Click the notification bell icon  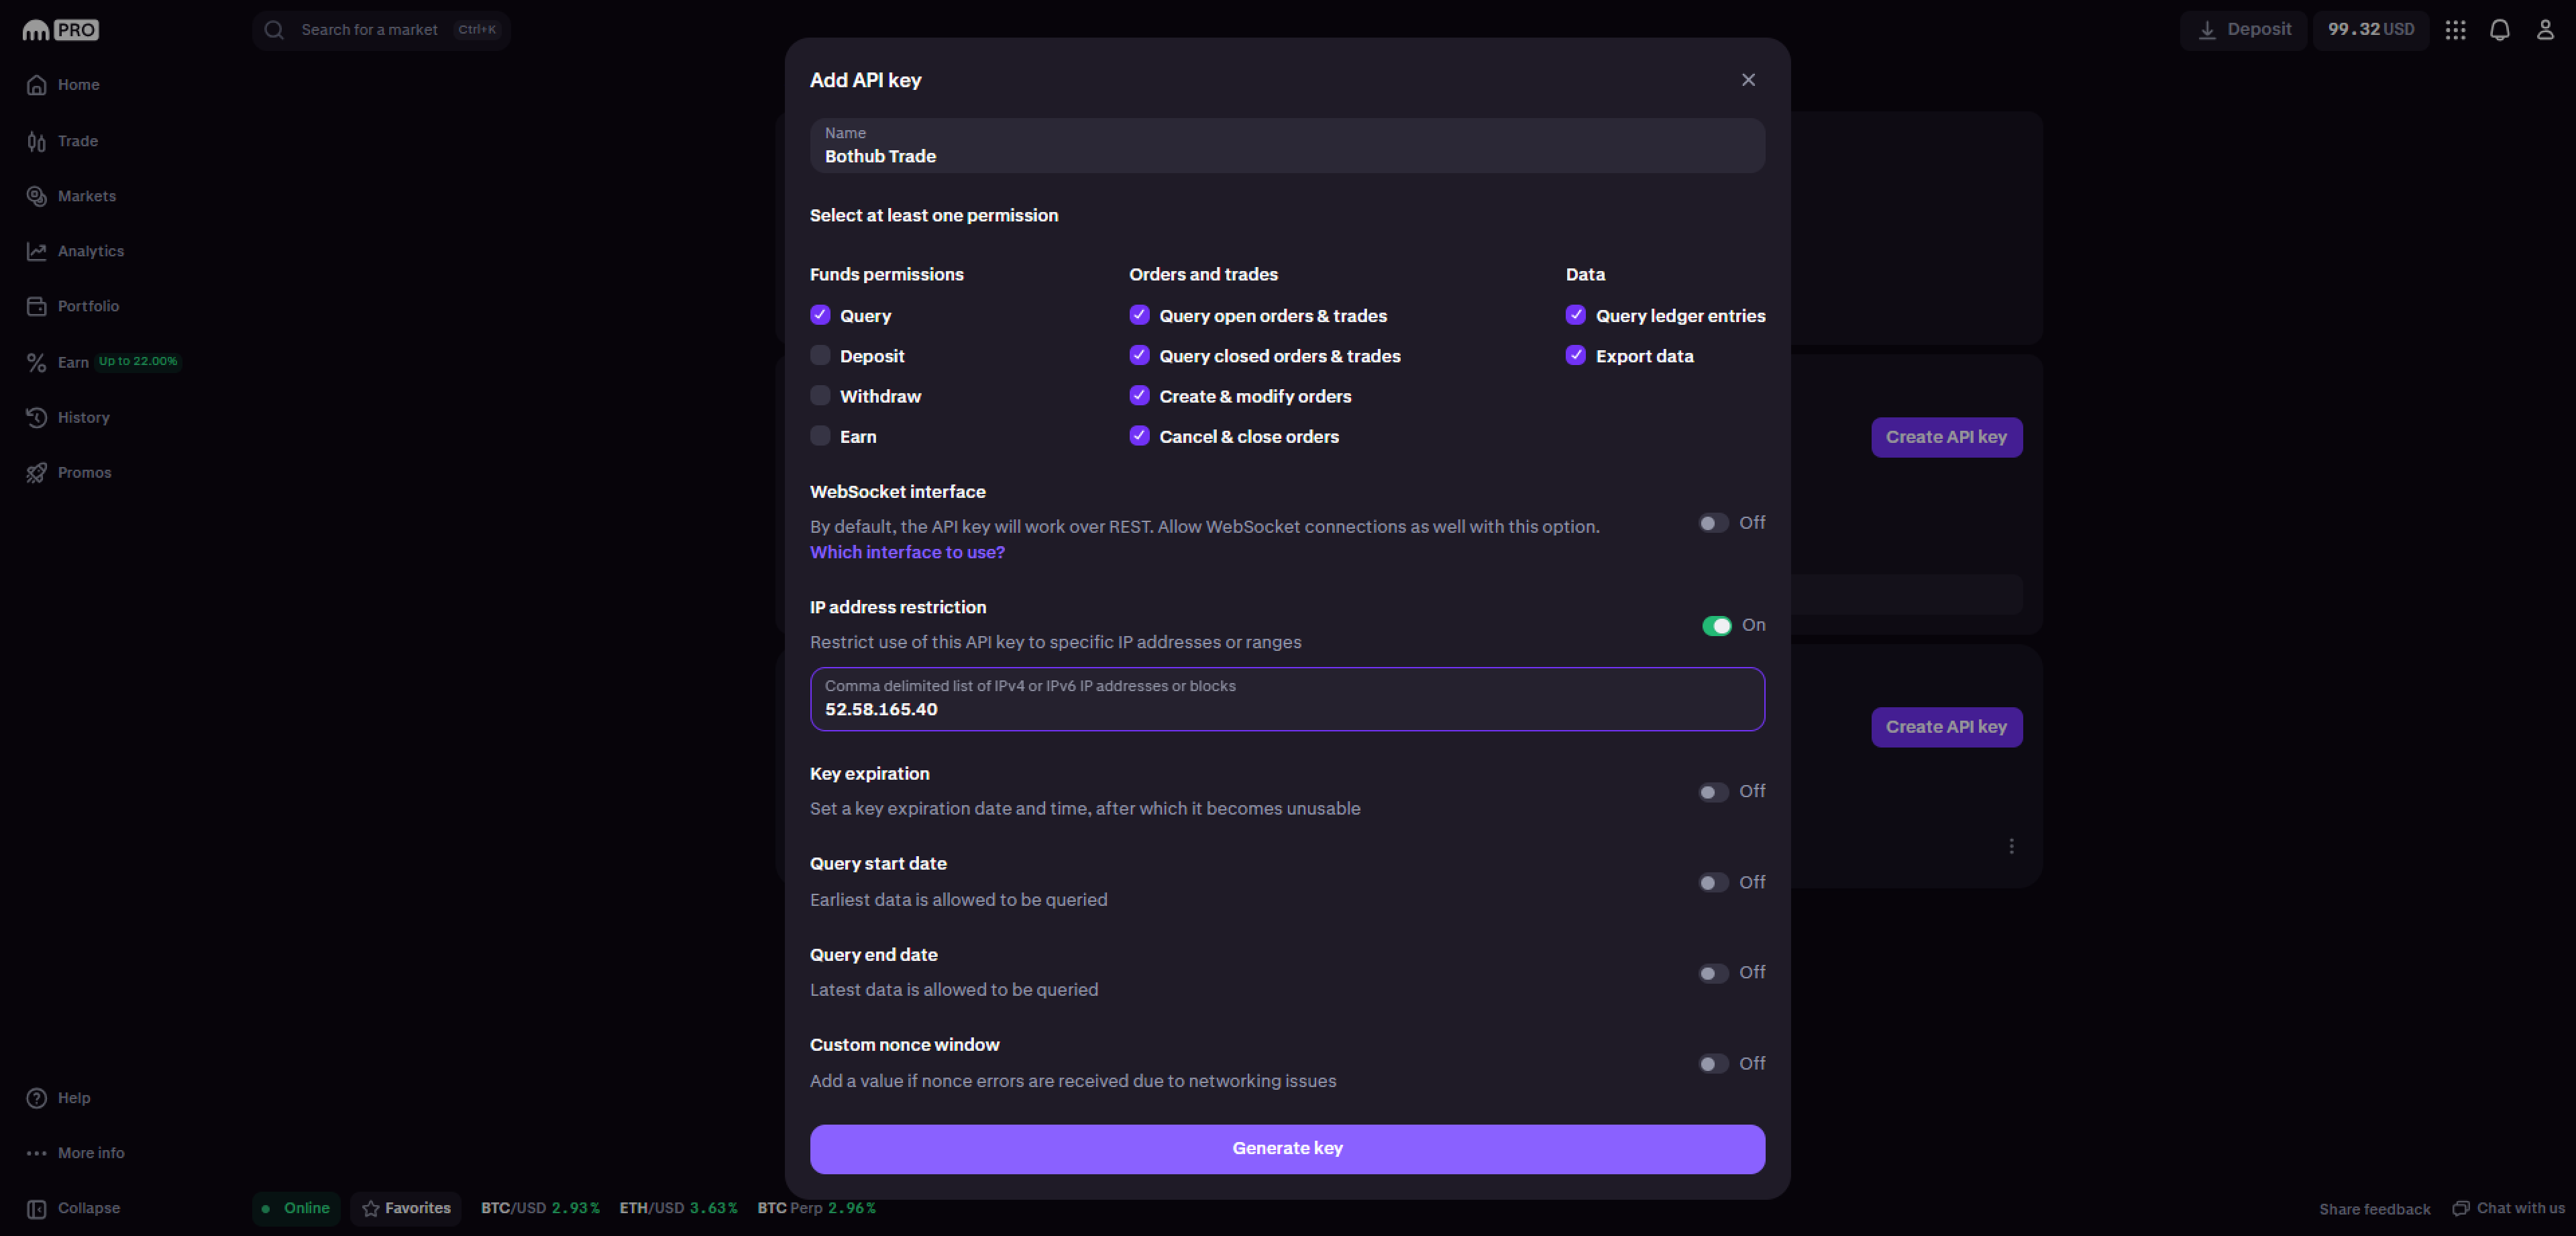(2499, 30)
